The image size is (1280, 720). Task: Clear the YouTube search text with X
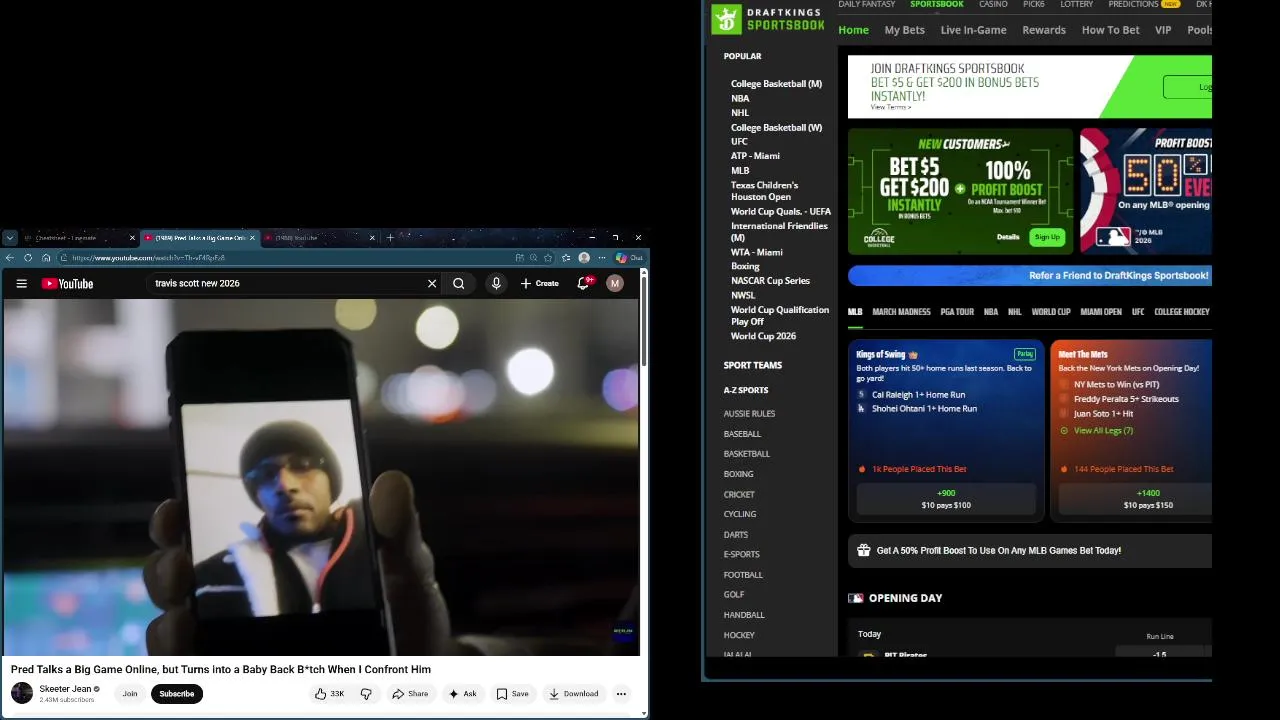tap(432, 283)
